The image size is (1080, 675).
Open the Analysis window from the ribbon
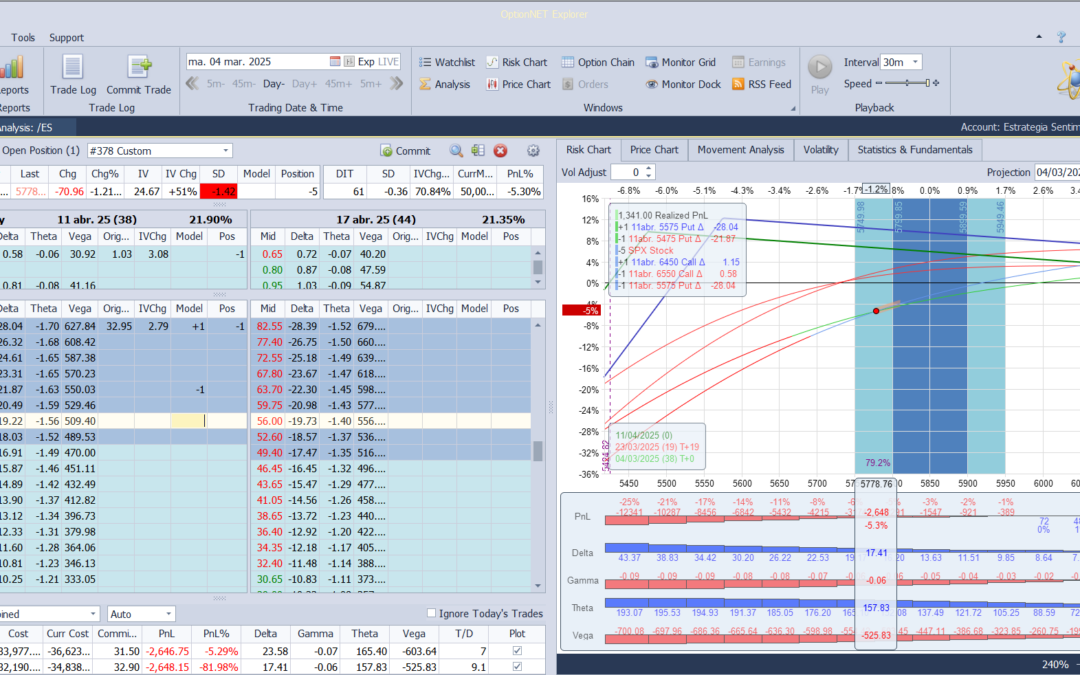point(445,84)
